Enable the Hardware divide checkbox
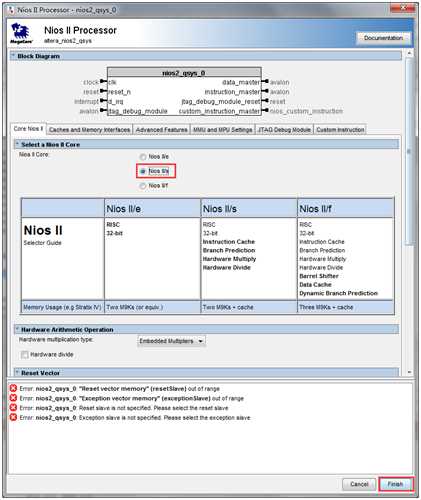This screenshot has height=500, width=421. (x=24, y=355)
